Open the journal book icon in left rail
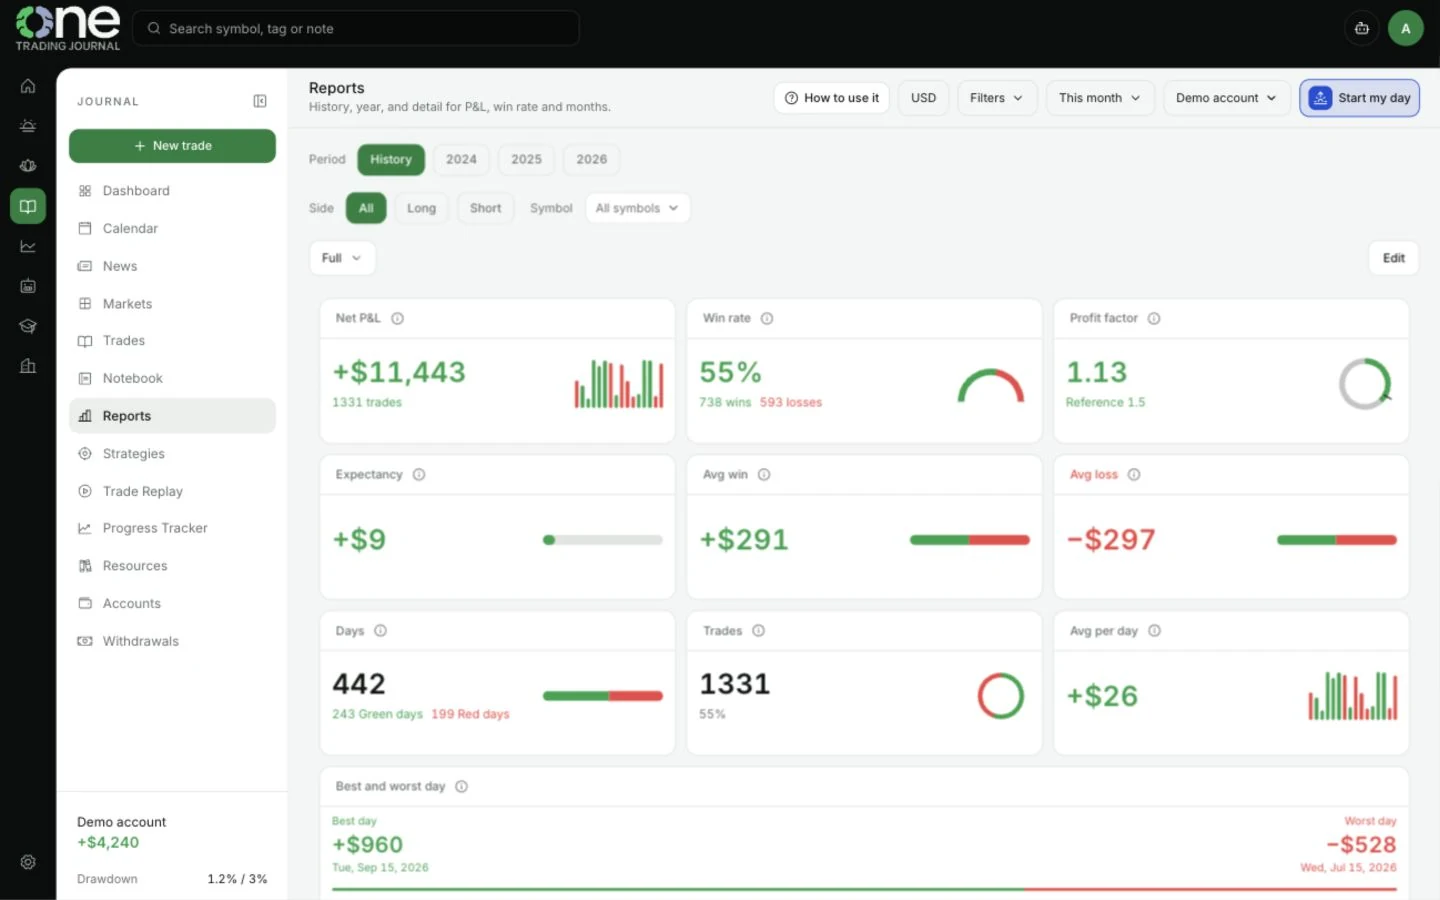The image size is (1440, 900). (28, 206)
